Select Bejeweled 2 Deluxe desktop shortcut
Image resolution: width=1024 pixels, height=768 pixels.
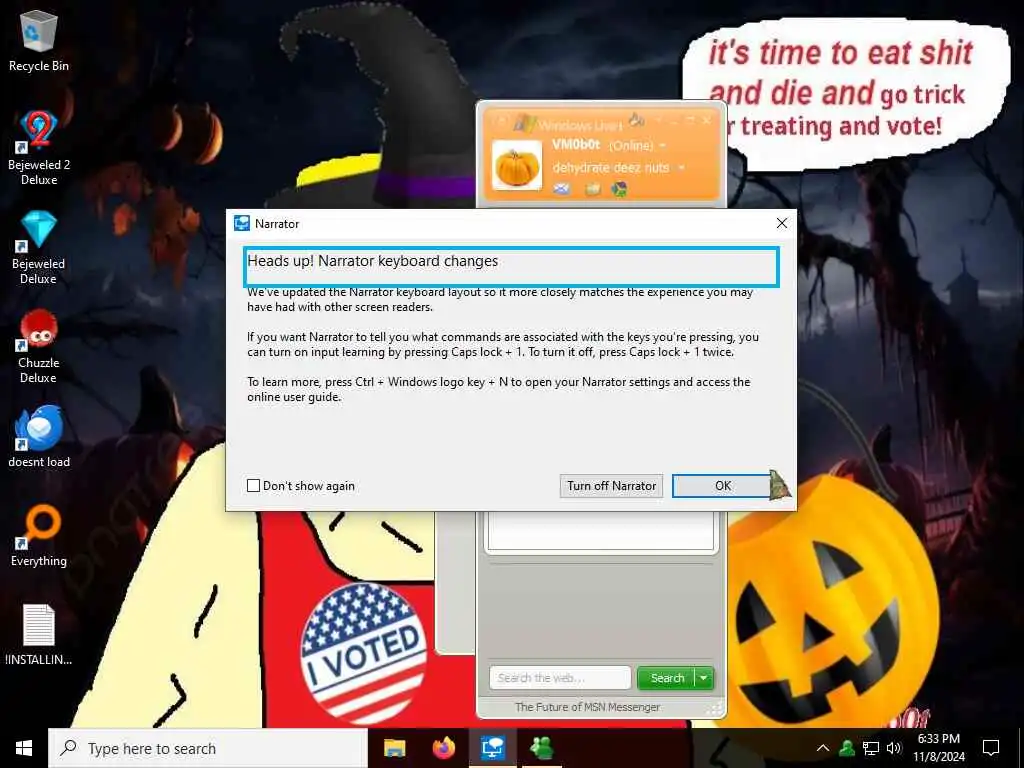pos(39,148)
